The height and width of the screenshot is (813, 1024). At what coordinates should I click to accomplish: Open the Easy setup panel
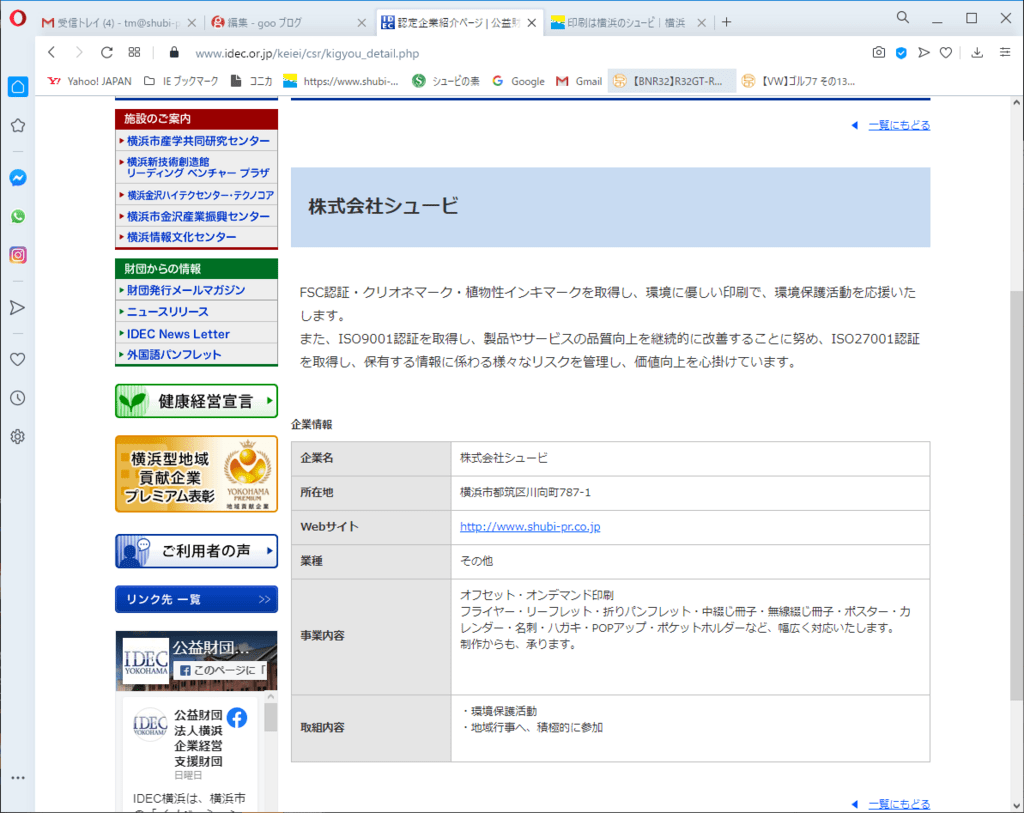click(x=1004, y=52)
